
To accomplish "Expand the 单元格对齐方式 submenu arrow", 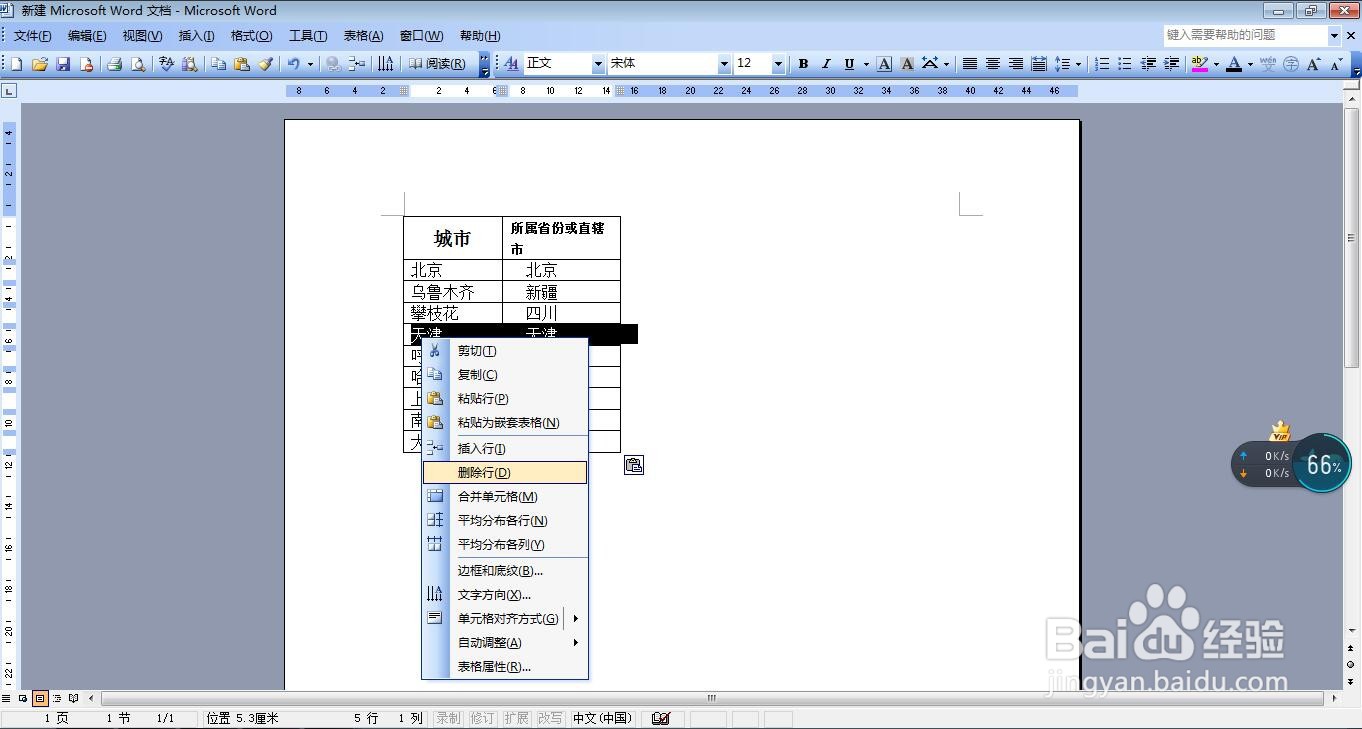I will point(576,618).
